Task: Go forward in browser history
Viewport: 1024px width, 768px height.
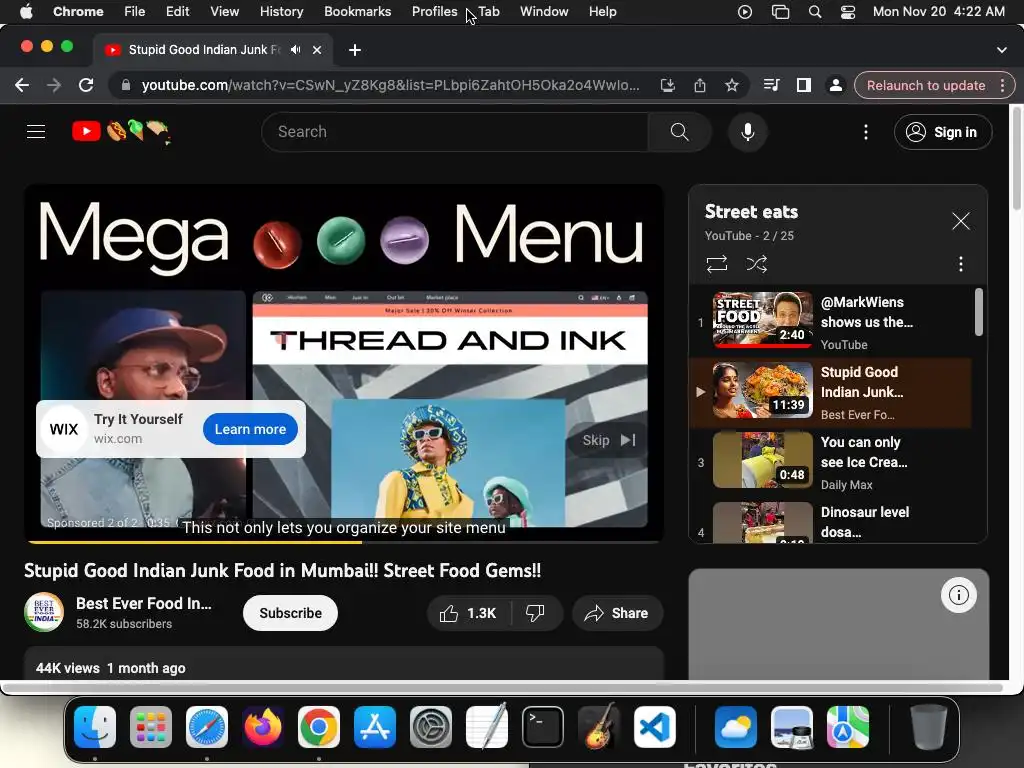Action: click(x=54, y=86)
